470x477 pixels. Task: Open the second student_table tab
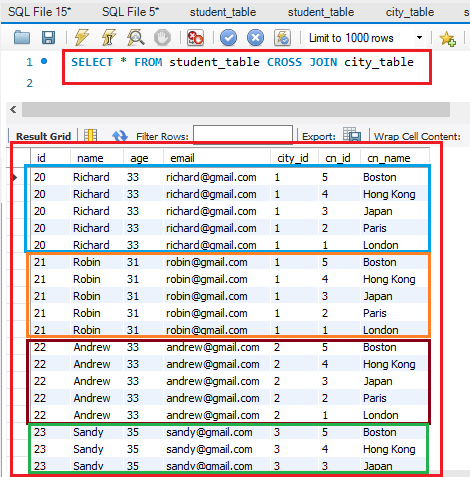tap(321, 12)
